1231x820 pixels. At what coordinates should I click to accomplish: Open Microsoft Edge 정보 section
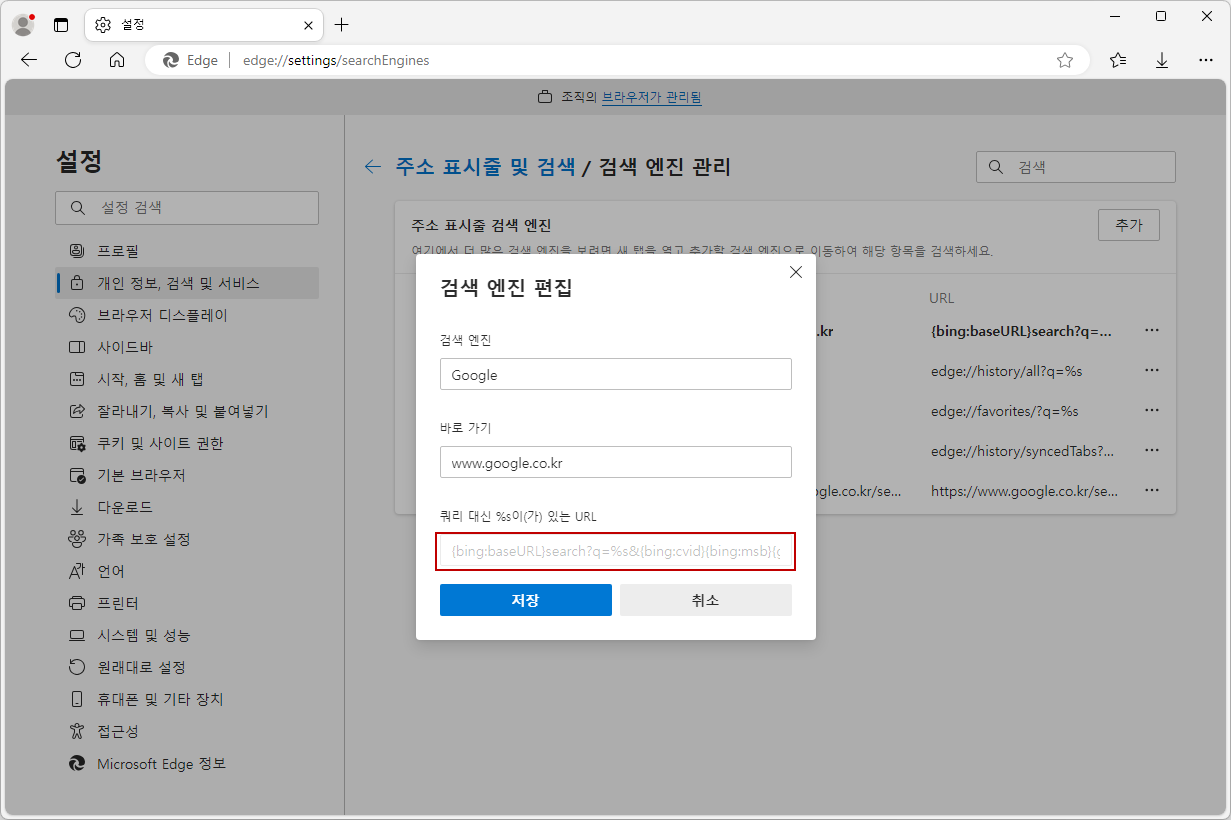coord(187,763)
